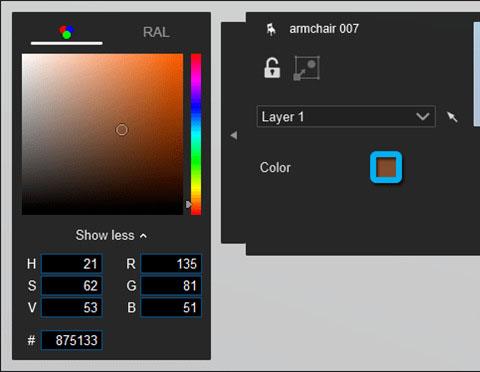Click the armchair object icon
Viewport: 480px width, 372px height.
[x=271, y=29]
